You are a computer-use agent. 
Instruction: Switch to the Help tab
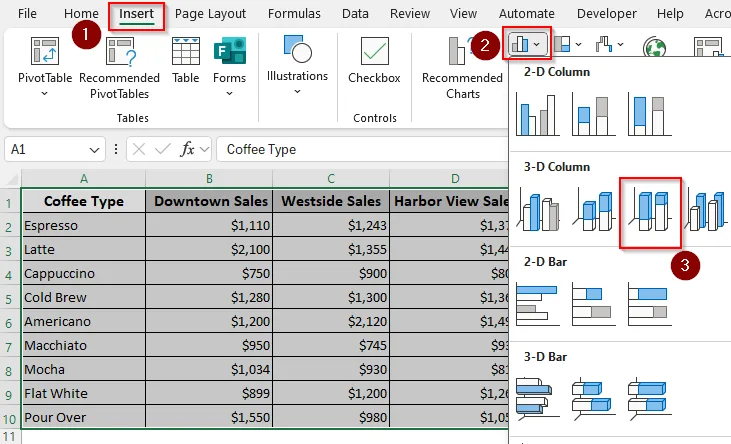(x=670, y=14)
